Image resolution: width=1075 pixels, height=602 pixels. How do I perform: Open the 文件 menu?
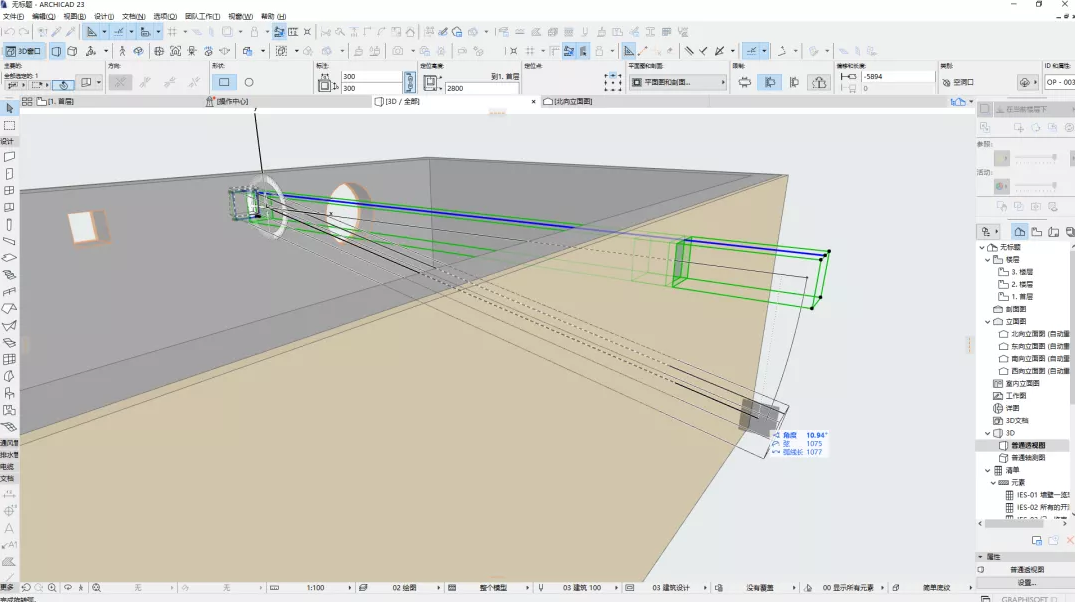tap(13, 17)
